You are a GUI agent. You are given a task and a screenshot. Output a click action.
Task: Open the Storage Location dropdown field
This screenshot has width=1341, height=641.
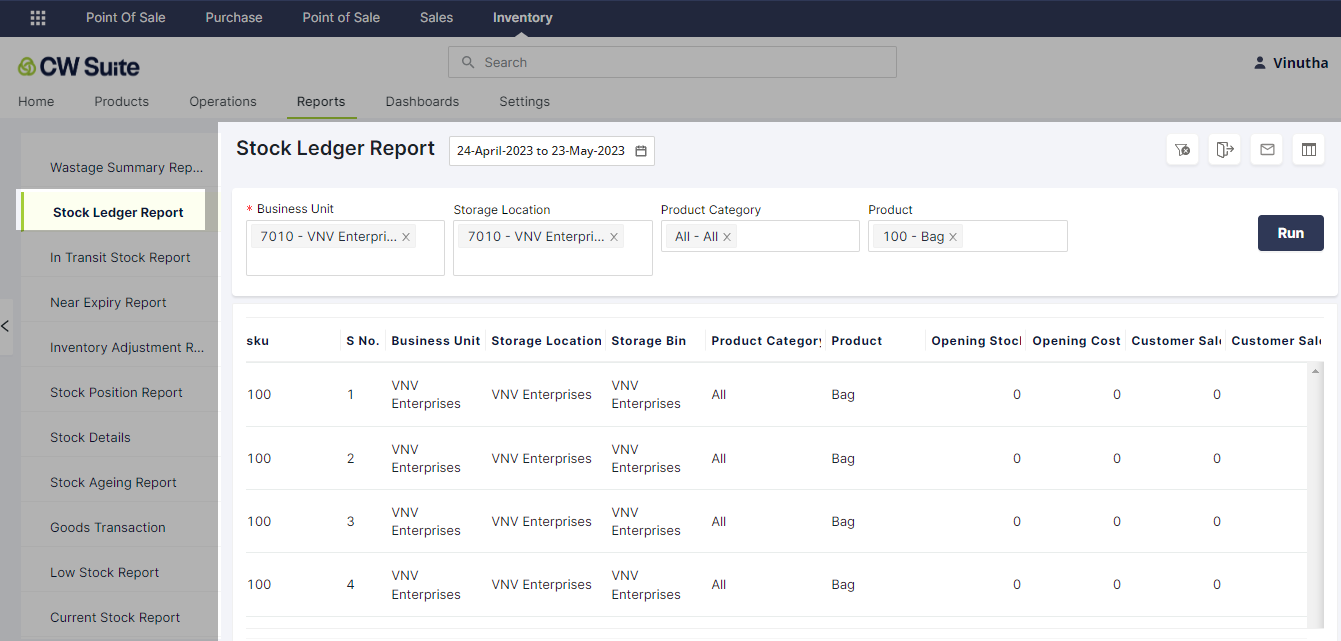(x=552, y=260)
